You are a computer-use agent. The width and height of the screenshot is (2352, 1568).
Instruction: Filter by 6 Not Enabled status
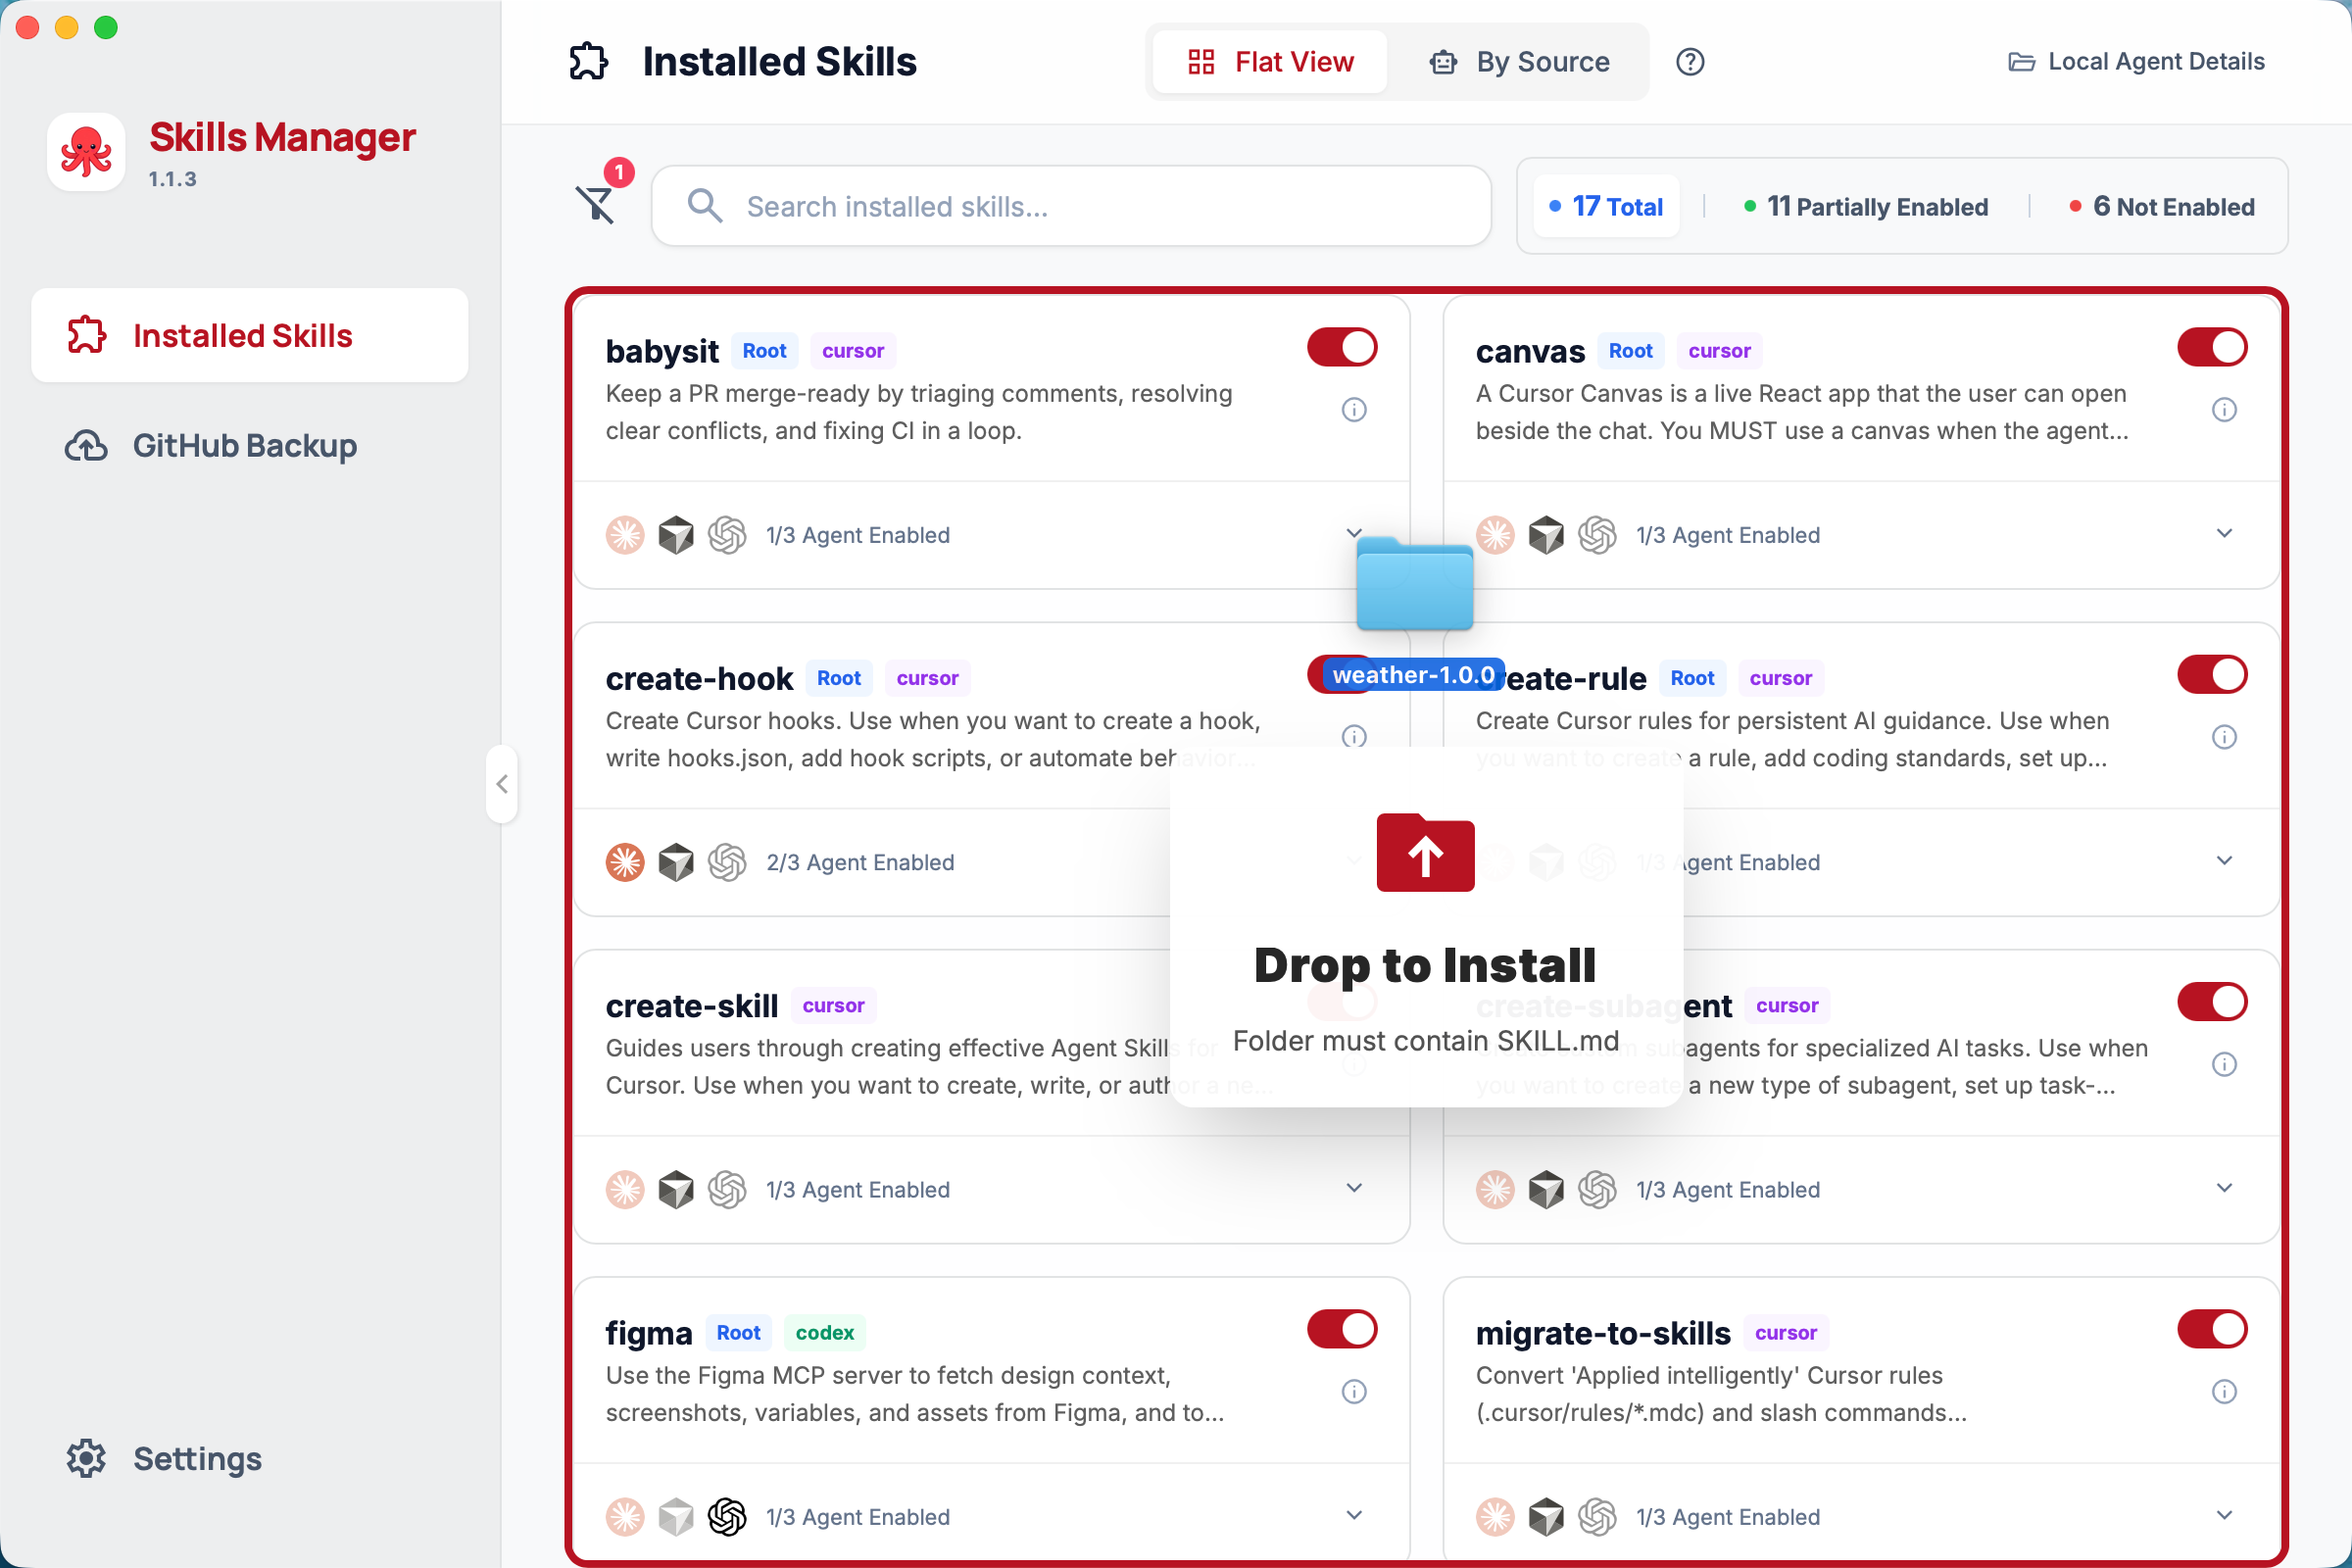tap(2162, 207)
